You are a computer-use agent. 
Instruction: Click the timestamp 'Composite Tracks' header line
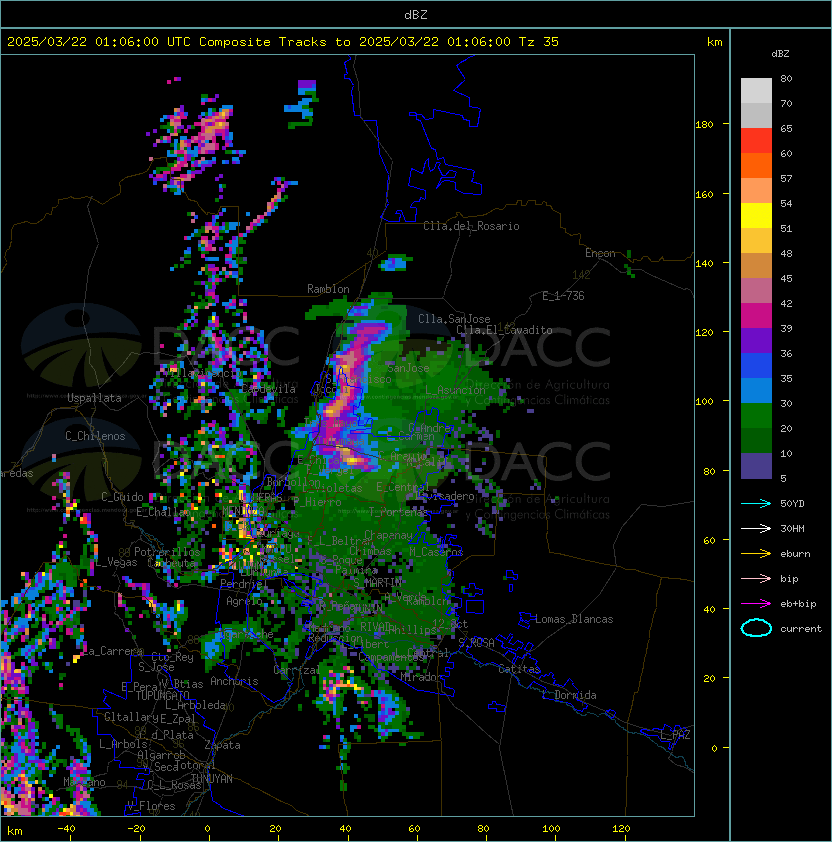click(x=283, y=42)
